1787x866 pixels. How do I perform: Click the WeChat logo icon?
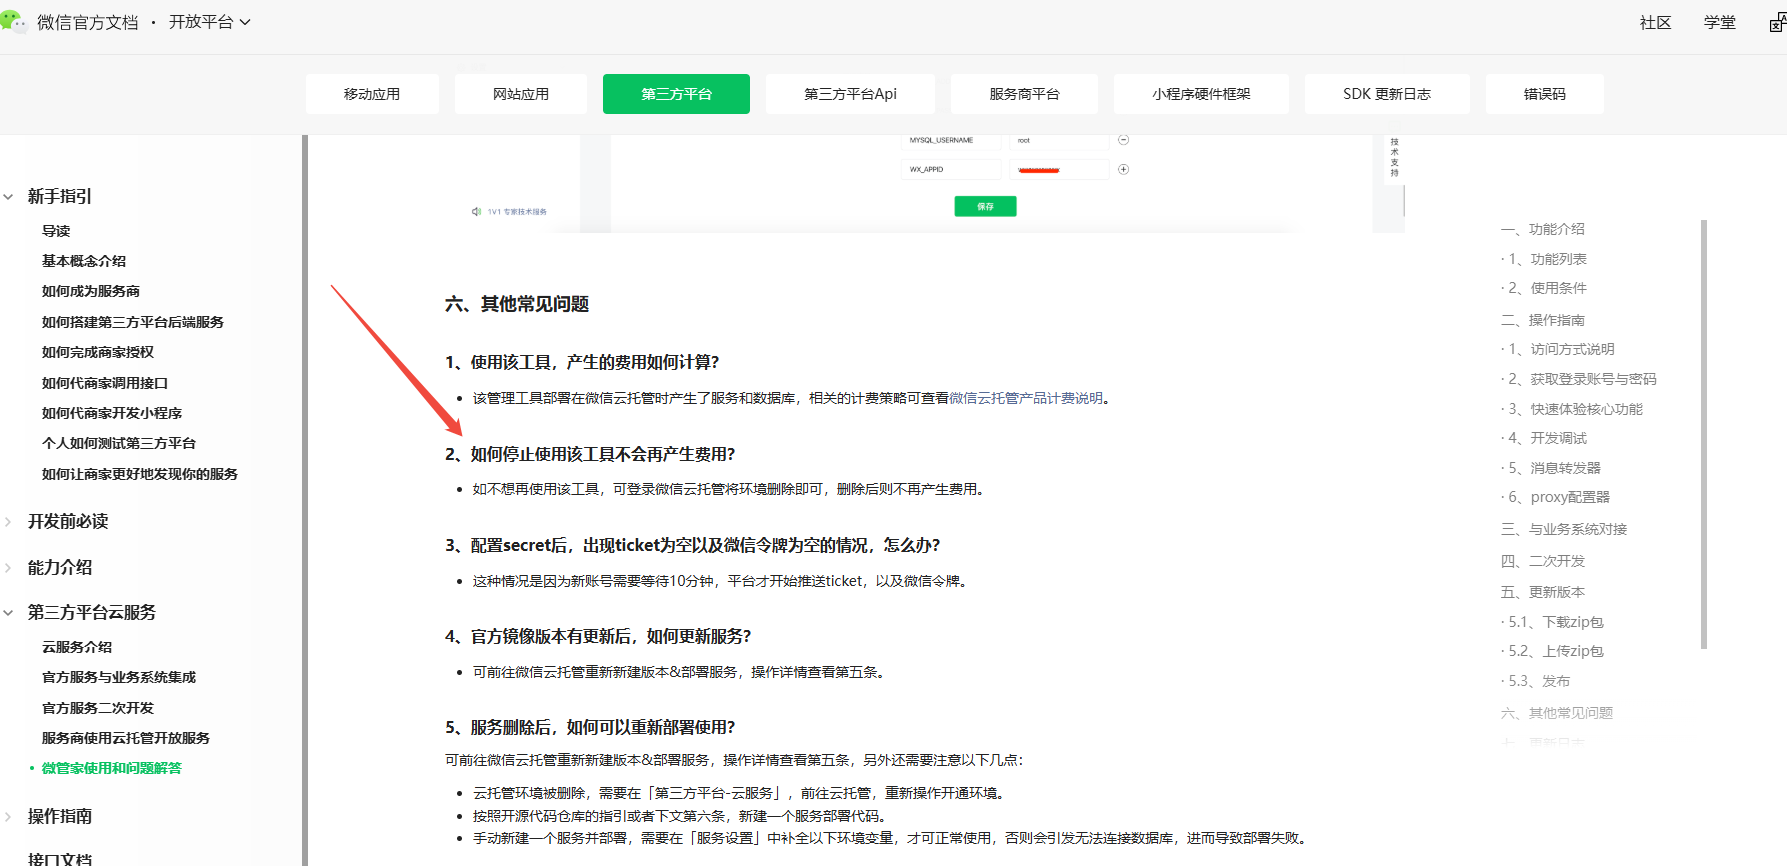[13, 21]
